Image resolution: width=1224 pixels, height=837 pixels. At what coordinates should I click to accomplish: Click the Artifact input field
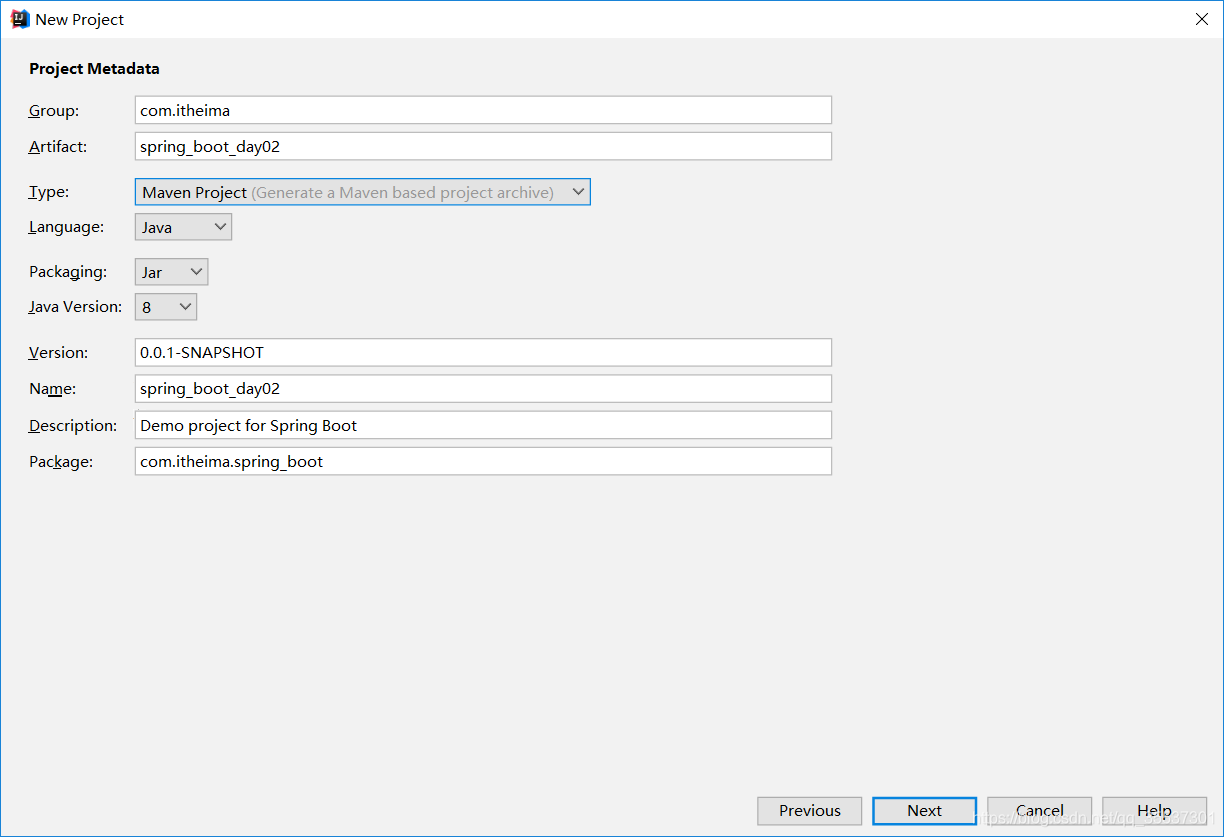[483, 146]
